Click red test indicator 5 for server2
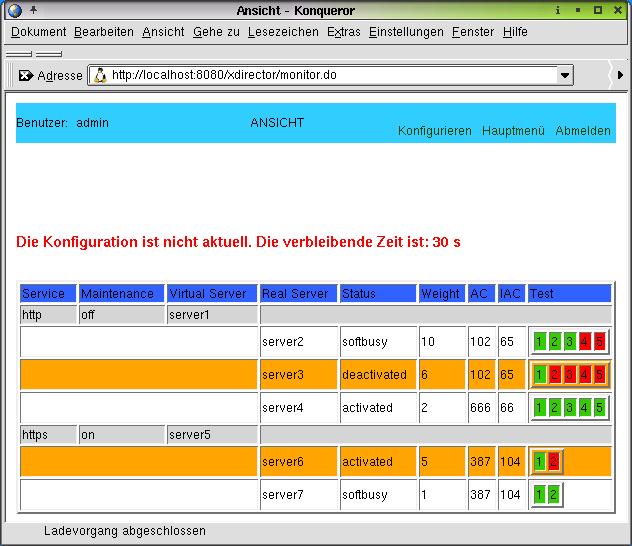Image resolution: width=632 pixels, height=546 pixels. (x=600, y=342)
